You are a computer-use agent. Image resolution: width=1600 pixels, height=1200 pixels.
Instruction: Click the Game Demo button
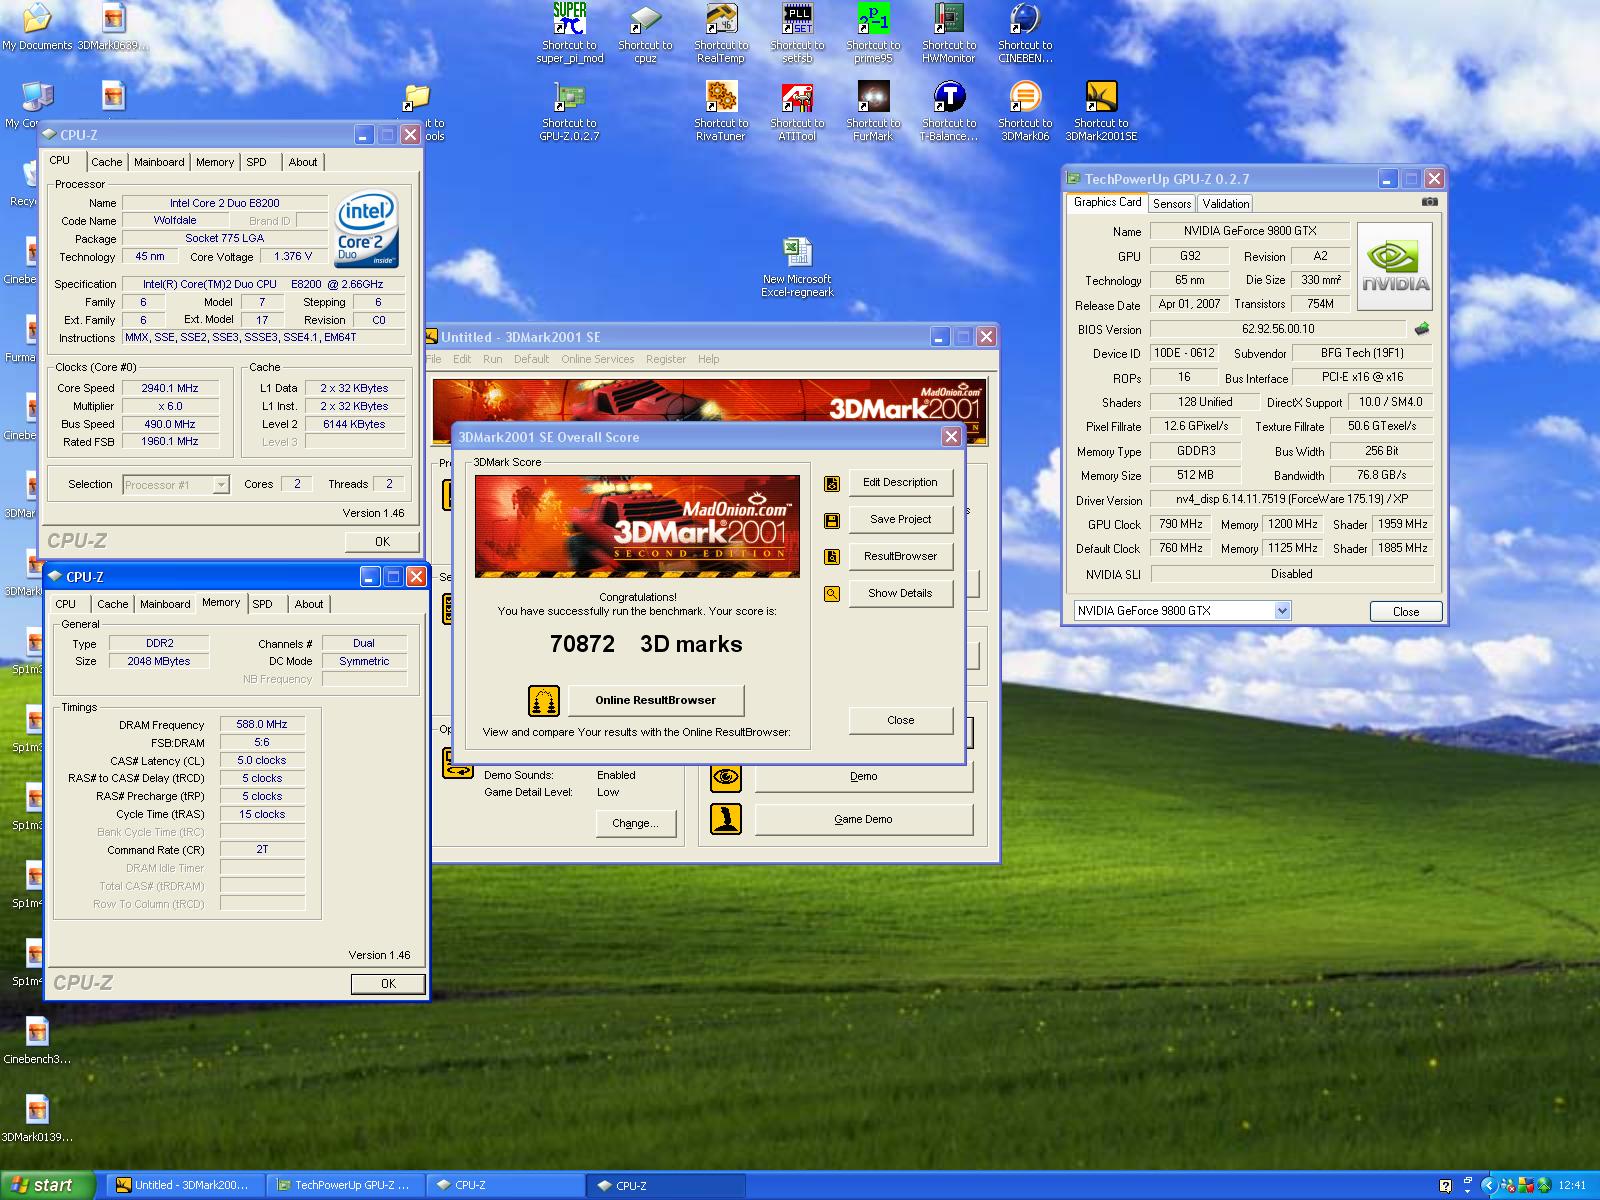863,819
